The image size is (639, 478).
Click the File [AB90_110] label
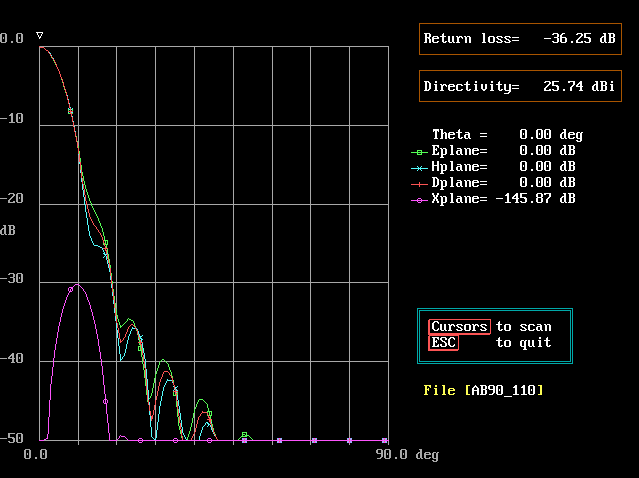[483, 390]
